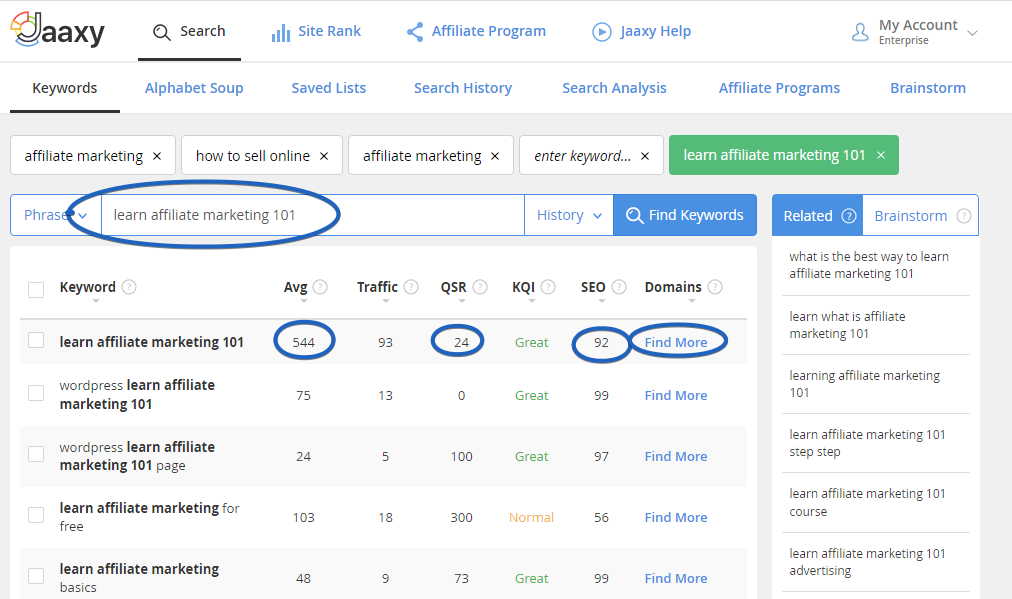Click the Related help question icon
Screen dimensions: 1012x599
coord(849,216)
